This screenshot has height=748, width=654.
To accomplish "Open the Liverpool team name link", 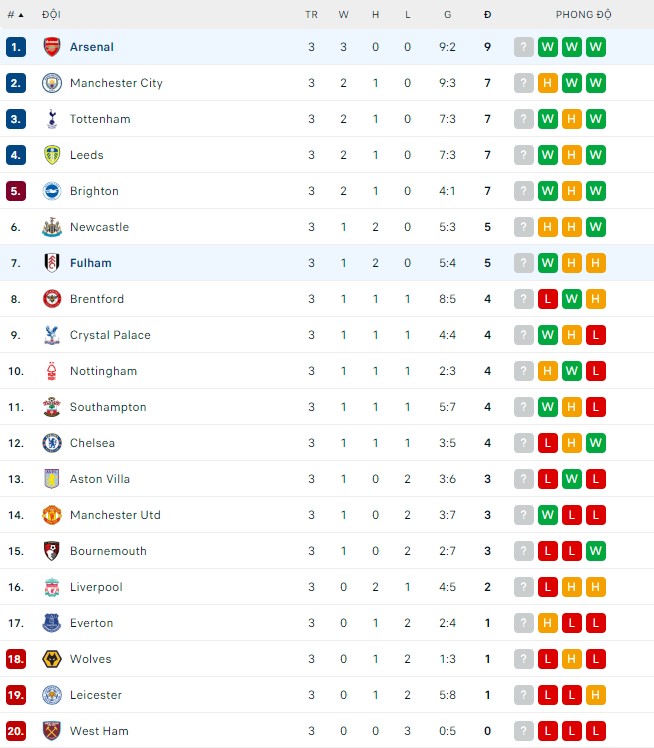I will click(x=96, y=587).
